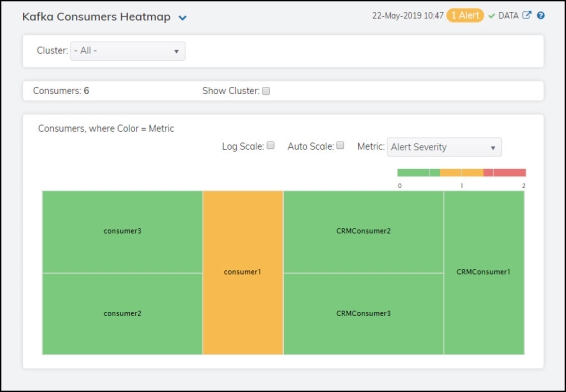Image resolution: width=566 pixels, height=392 pixels.
Task: Select the CRMConsumer2 heatmap cell
Action: 363,232
